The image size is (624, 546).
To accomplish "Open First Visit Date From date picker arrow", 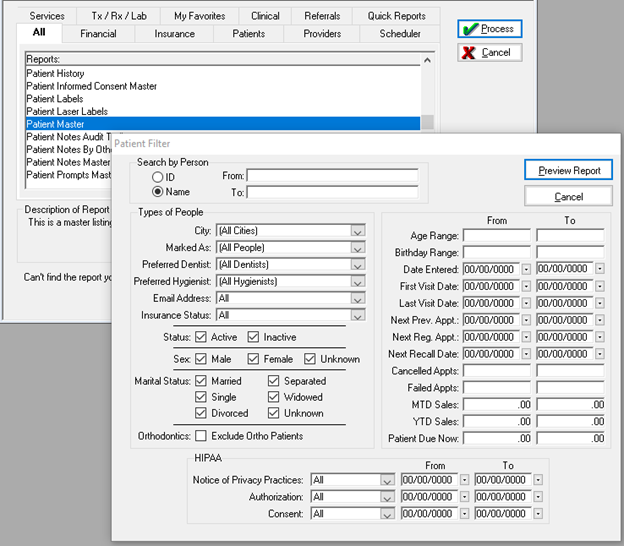I will click(526, 287).
